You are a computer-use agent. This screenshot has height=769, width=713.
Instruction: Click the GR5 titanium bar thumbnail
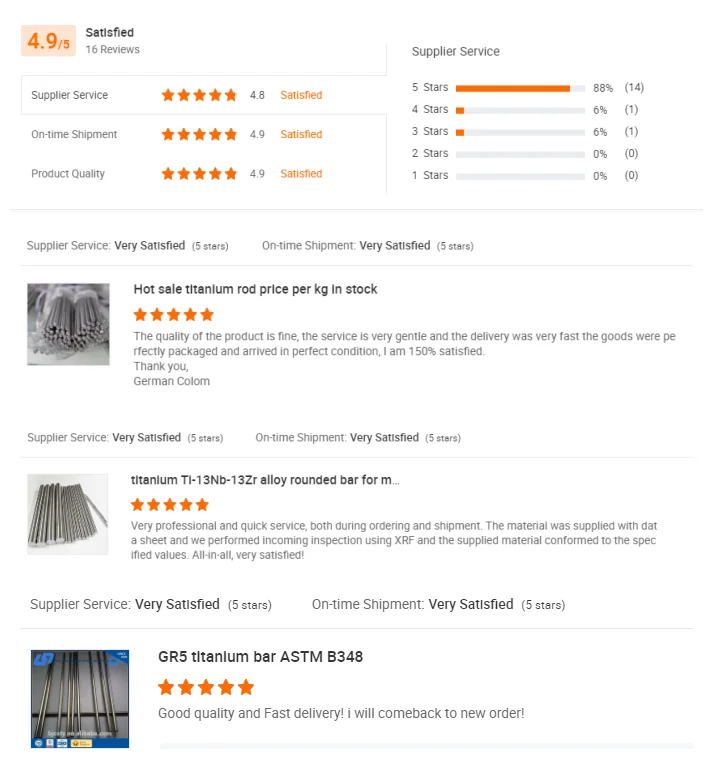tap(80, 699)
